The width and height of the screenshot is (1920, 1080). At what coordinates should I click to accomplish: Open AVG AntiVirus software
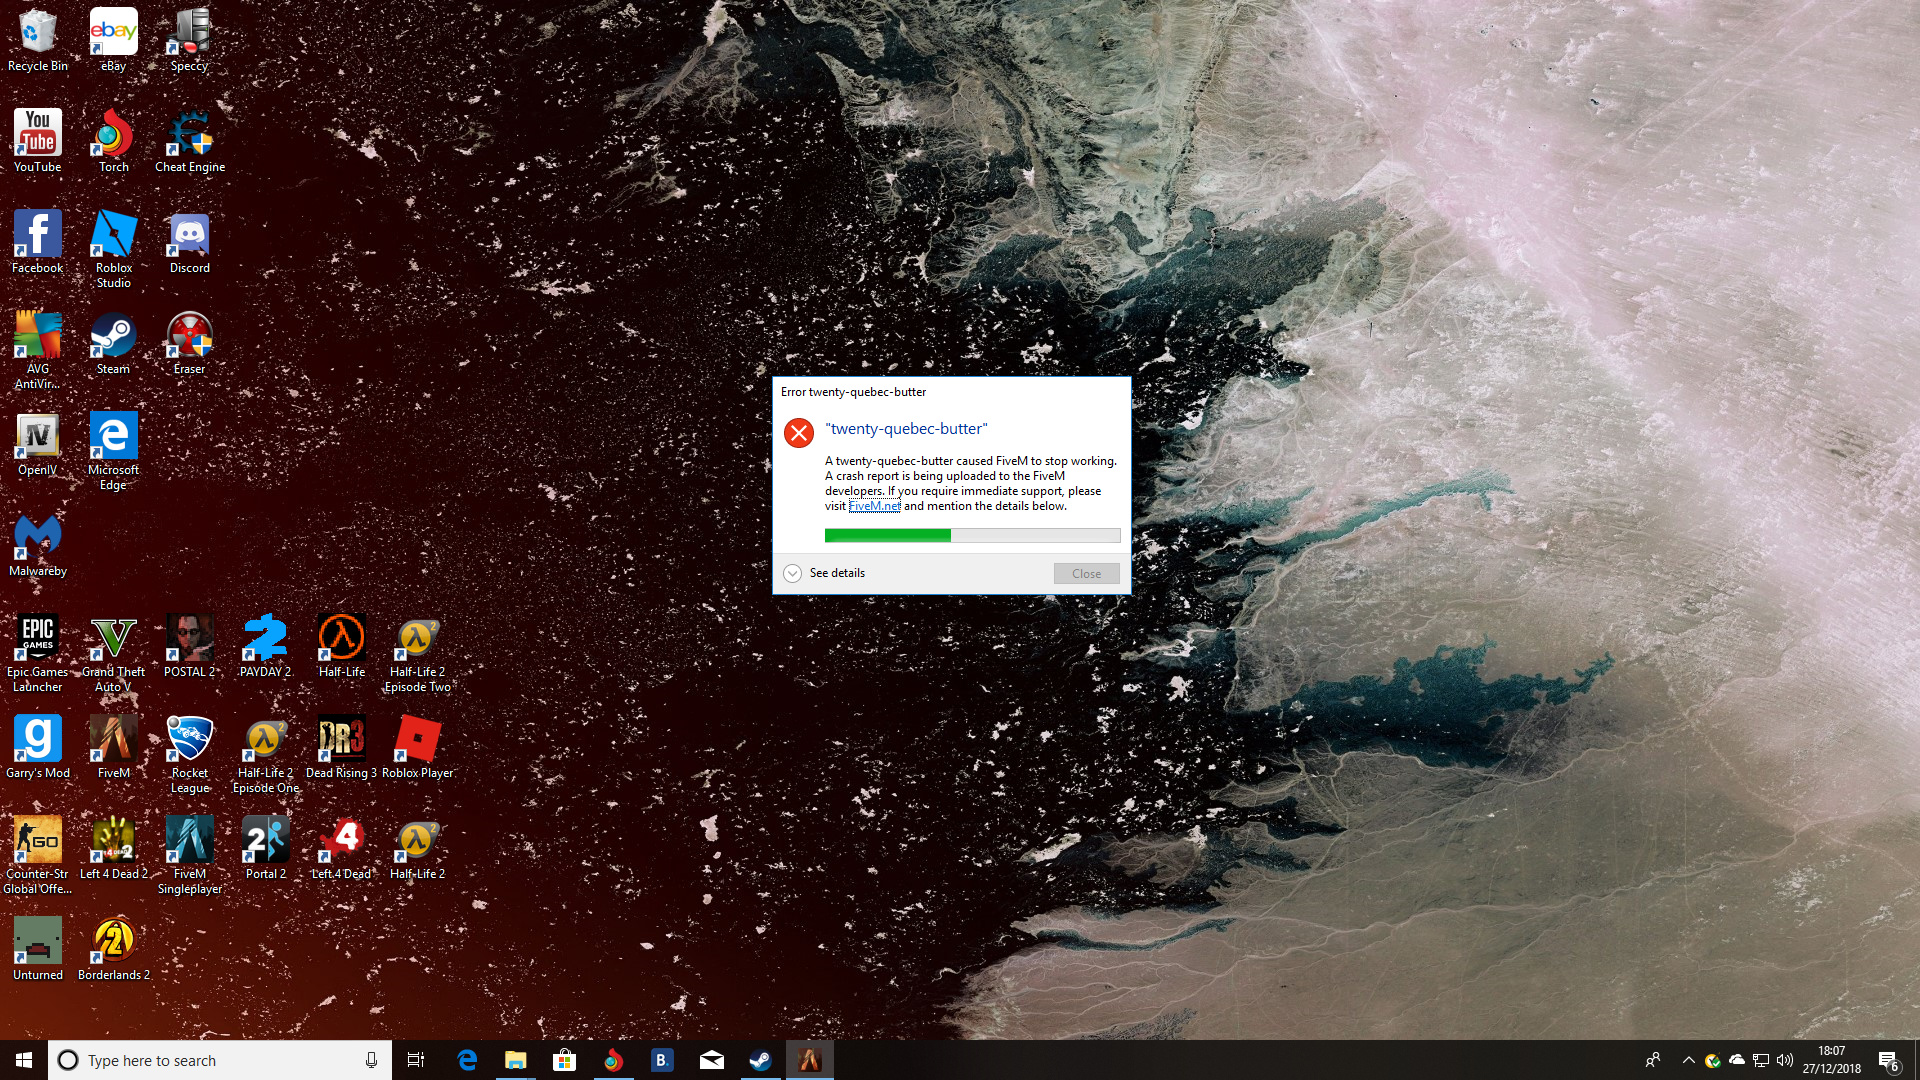pos(37,347)
